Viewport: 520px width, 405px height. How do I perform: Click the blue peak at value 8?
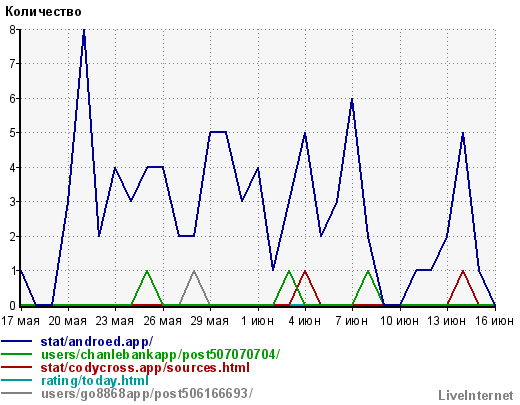tap(84, 31)
